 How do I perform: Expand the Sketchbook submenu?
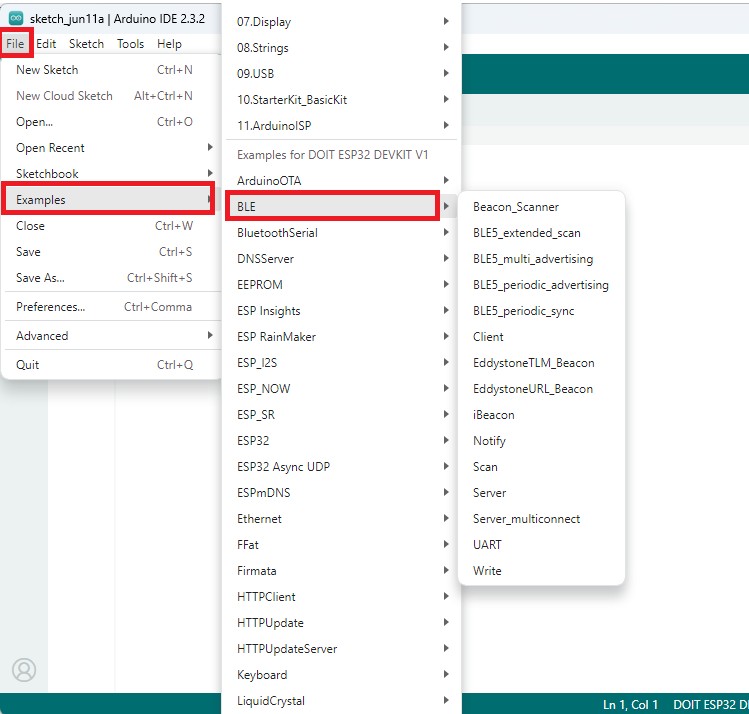(47, 174)
